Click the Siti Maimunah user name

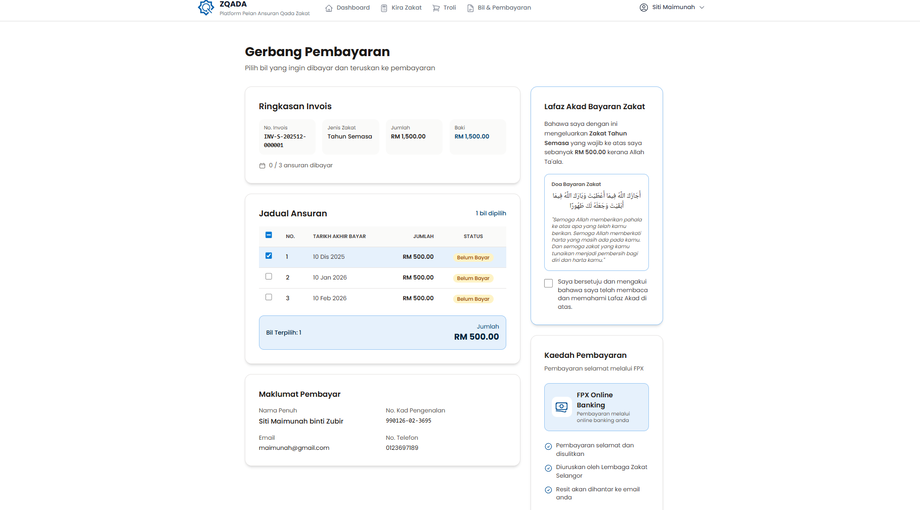click(674, 7)
